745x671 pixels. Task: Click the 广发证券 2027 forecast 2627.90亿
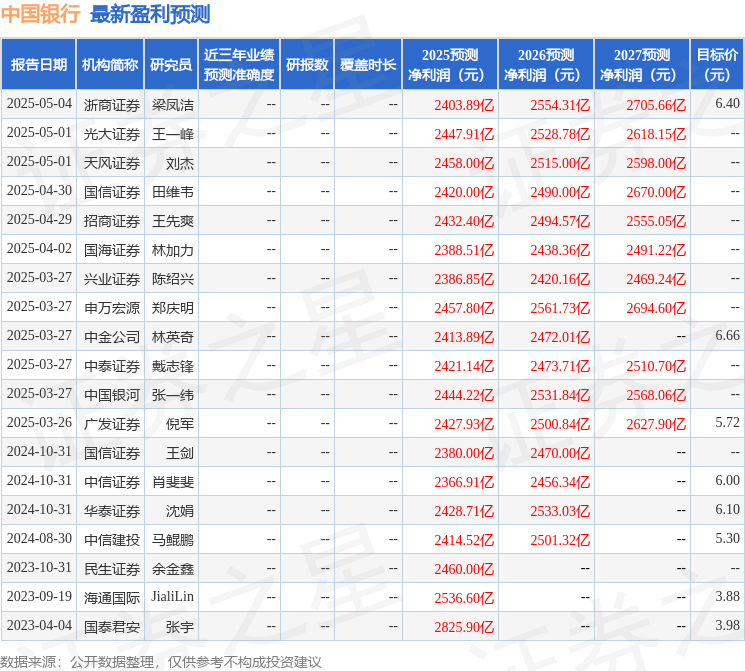coord(656,424)
